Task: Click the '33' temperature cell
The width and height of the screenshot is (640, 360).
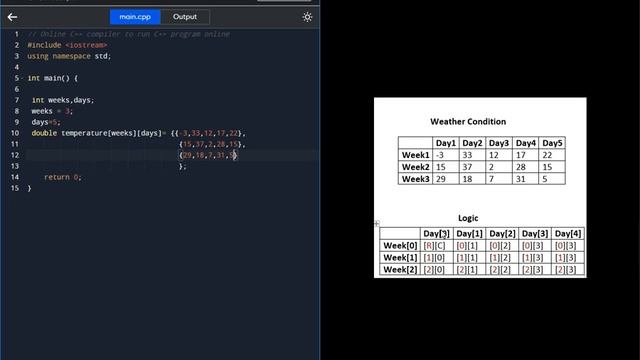Action: pos(472,155)
